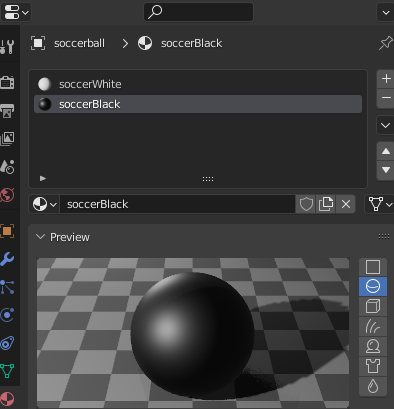Select the soccerBlack material slot
The width and height of the screenshot is (394, 409).
click(198, 104)
